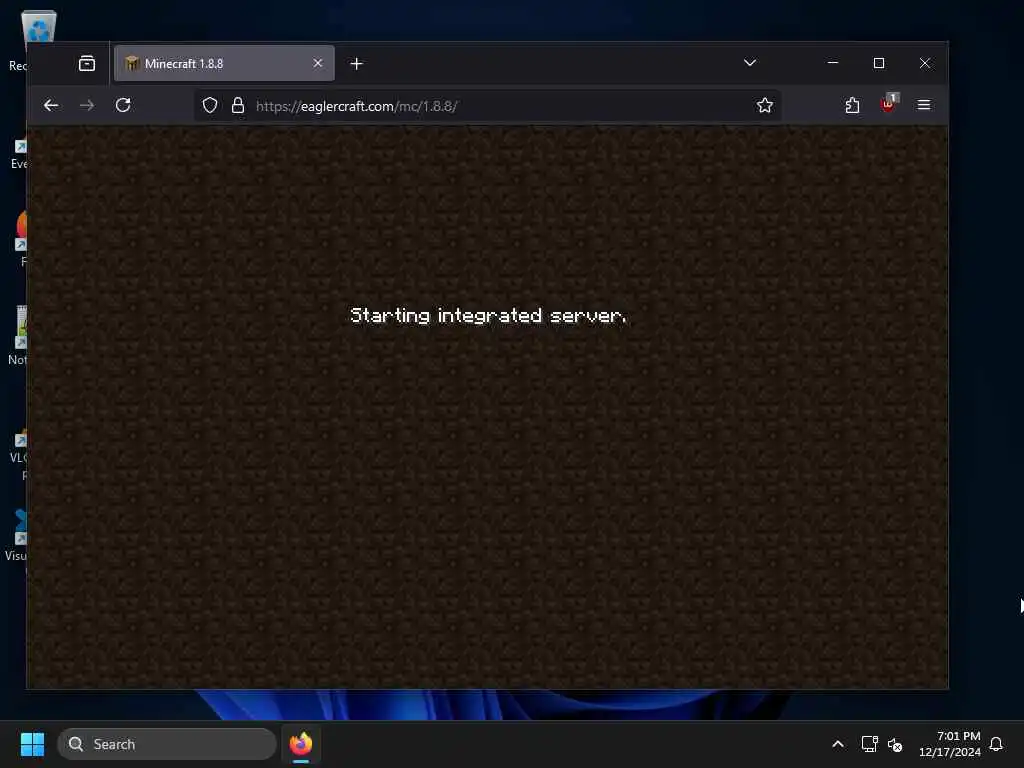Open notifications bell icon

(x=996, y=744)
